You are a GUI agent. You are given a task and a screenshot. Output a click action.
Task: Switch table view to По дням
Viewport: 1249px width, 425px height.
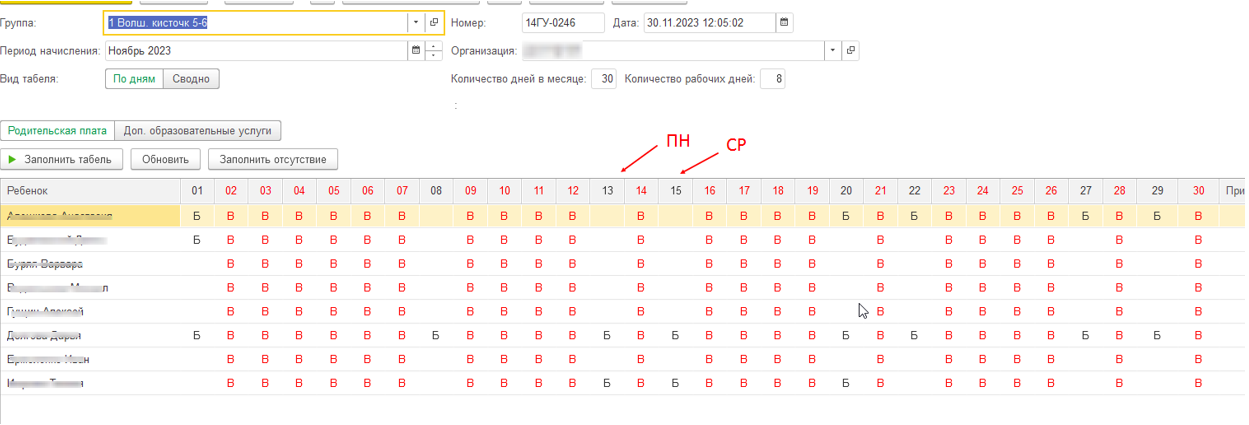point(134,79)
